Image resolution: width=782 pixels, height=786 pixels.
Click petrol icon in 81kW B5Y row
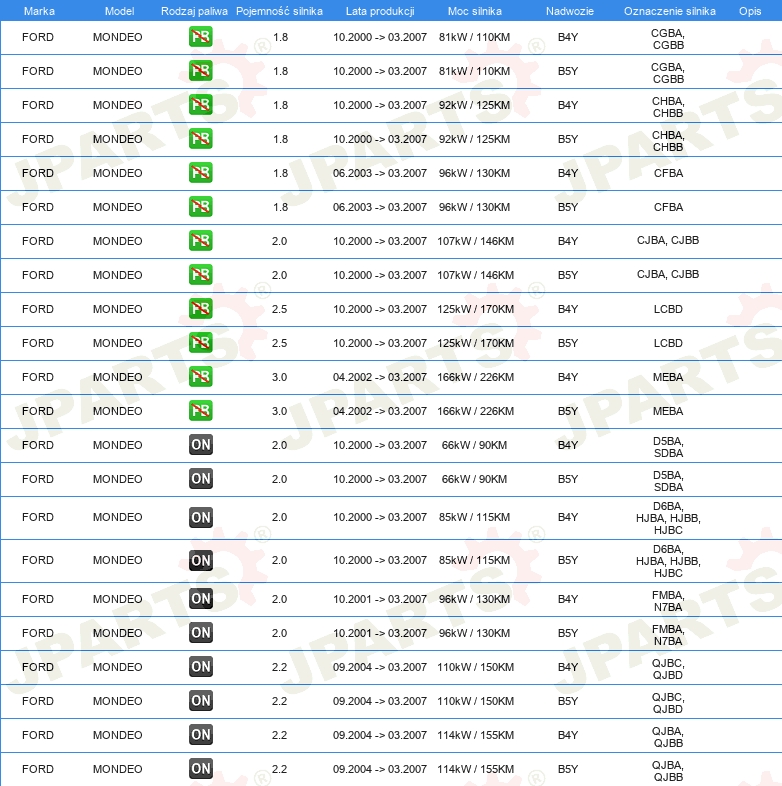201,71
